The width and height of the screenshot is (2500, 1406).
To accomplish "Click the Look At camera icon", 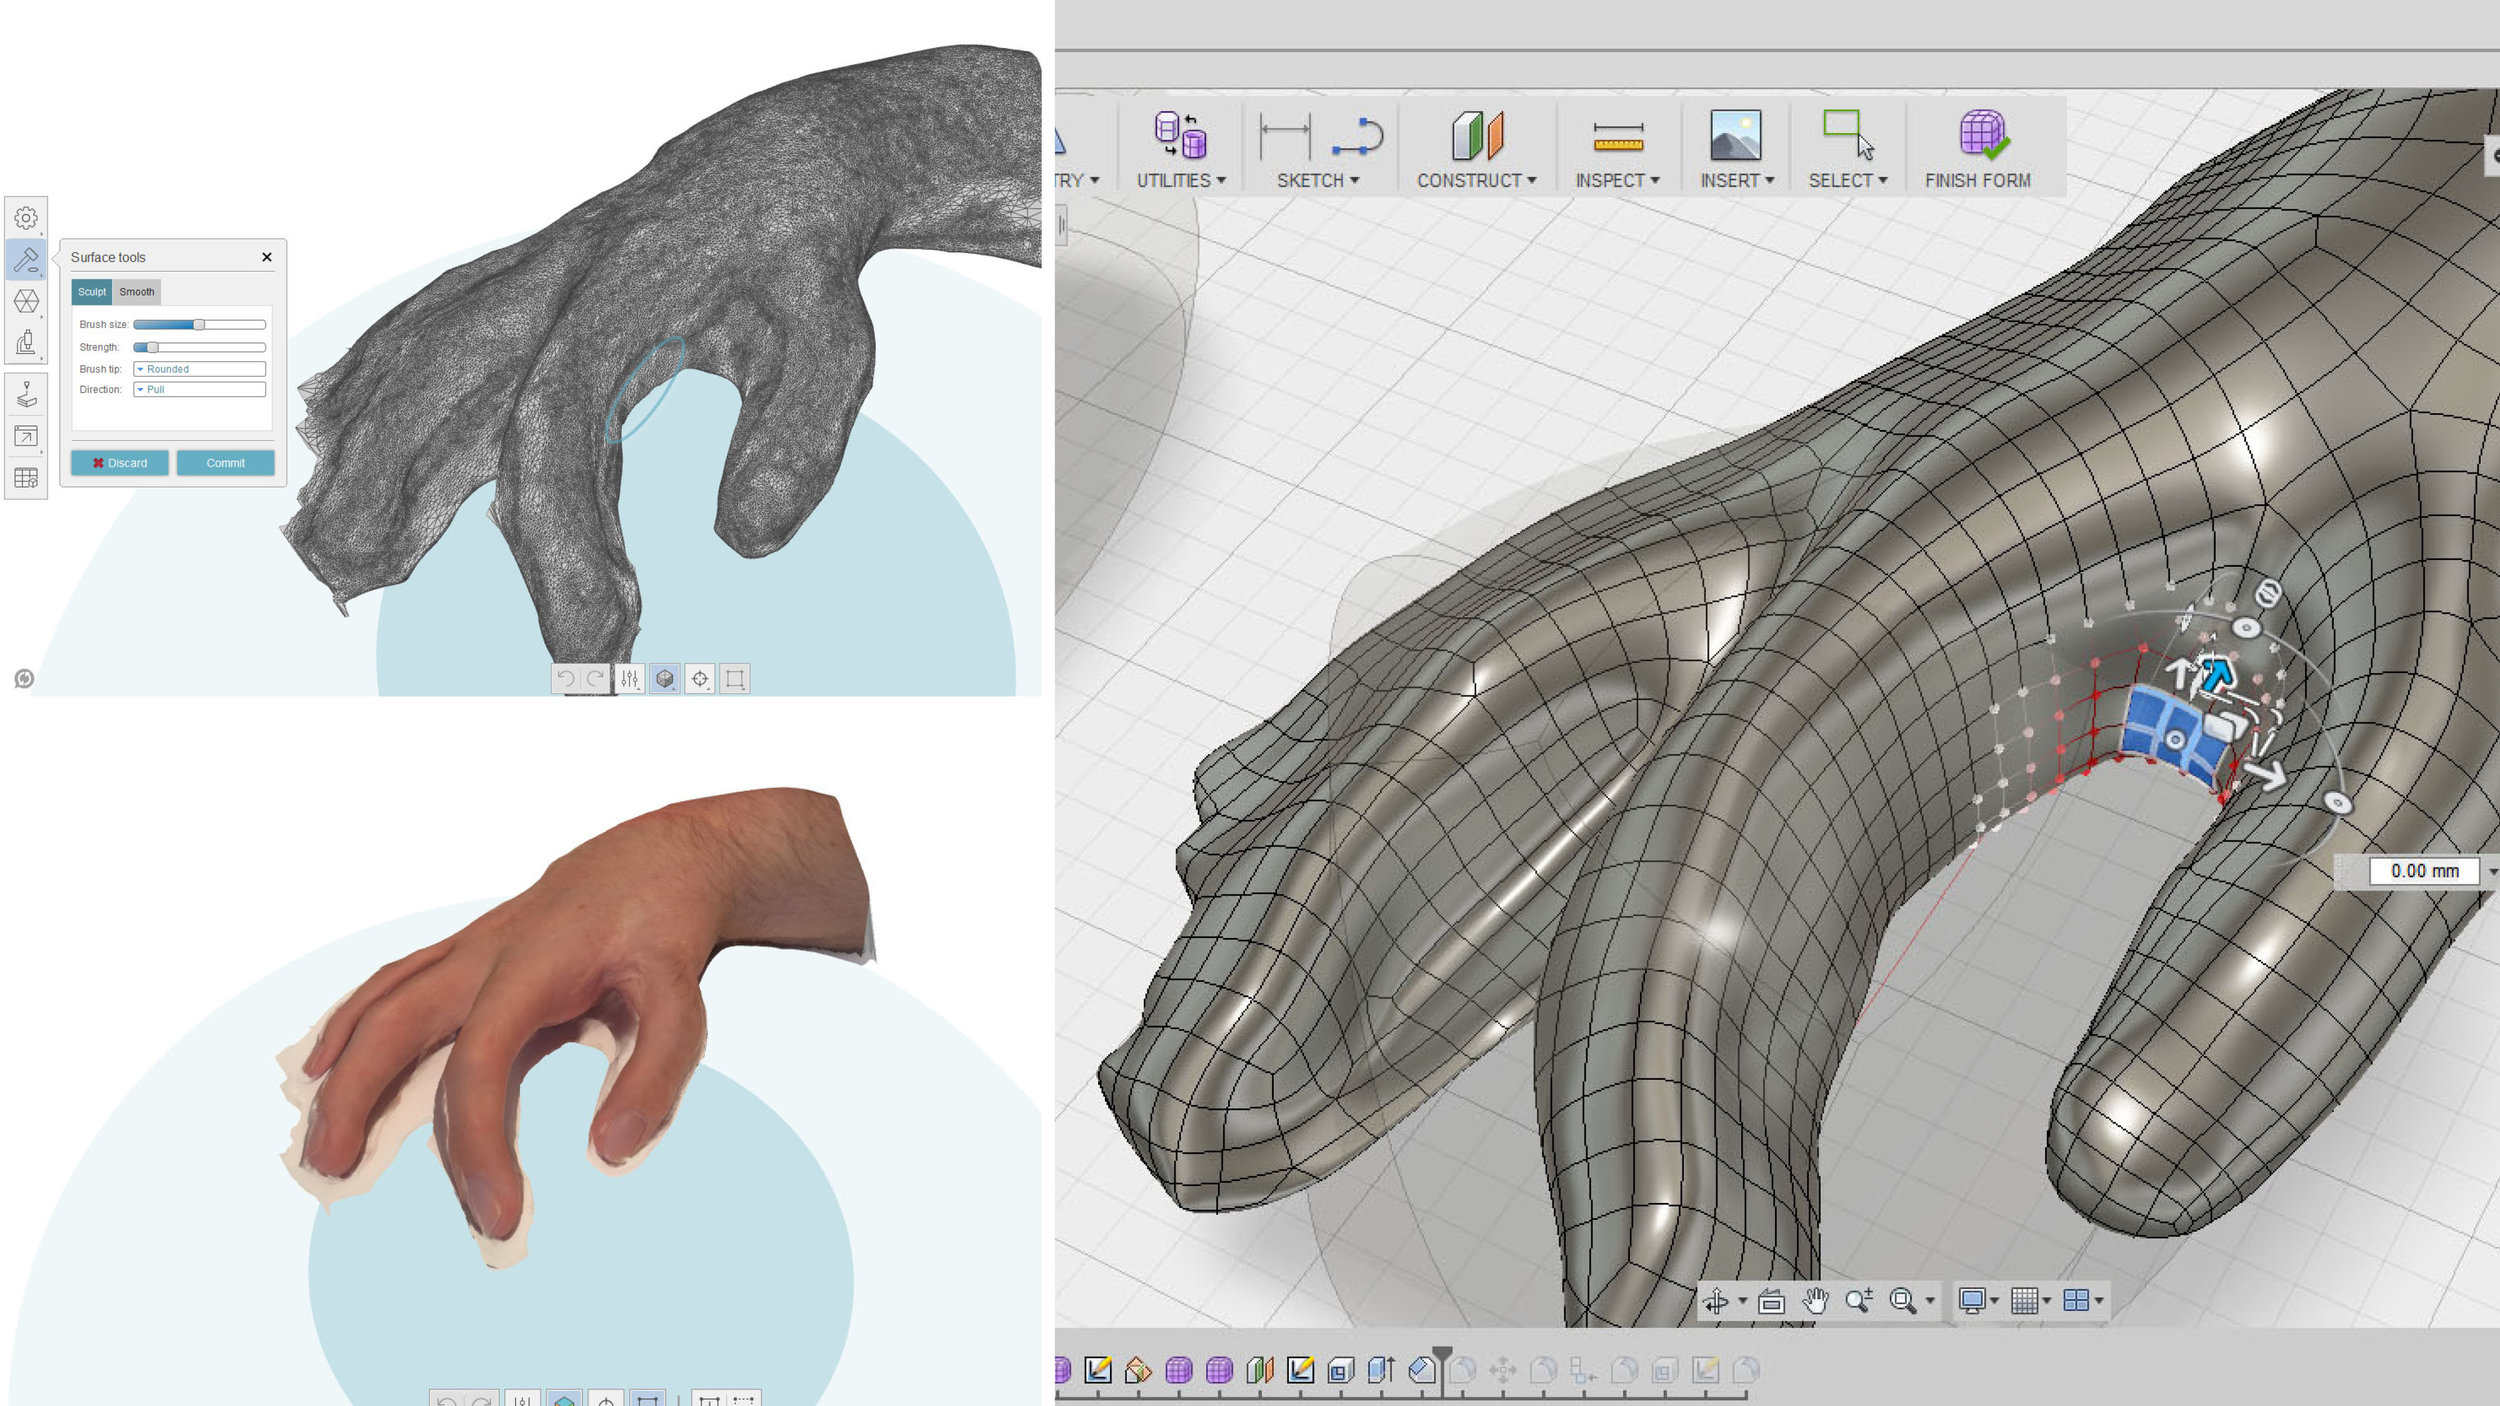I will (x=1771, y=1300).
